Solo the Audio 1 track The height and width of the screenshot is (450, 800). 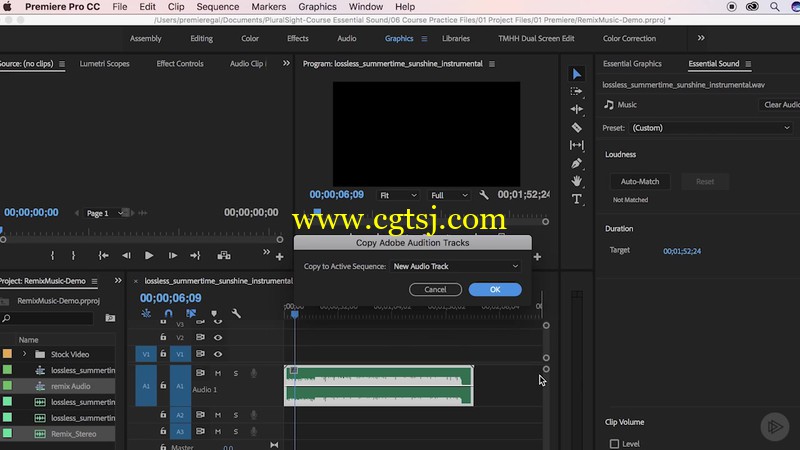[236, 373]
